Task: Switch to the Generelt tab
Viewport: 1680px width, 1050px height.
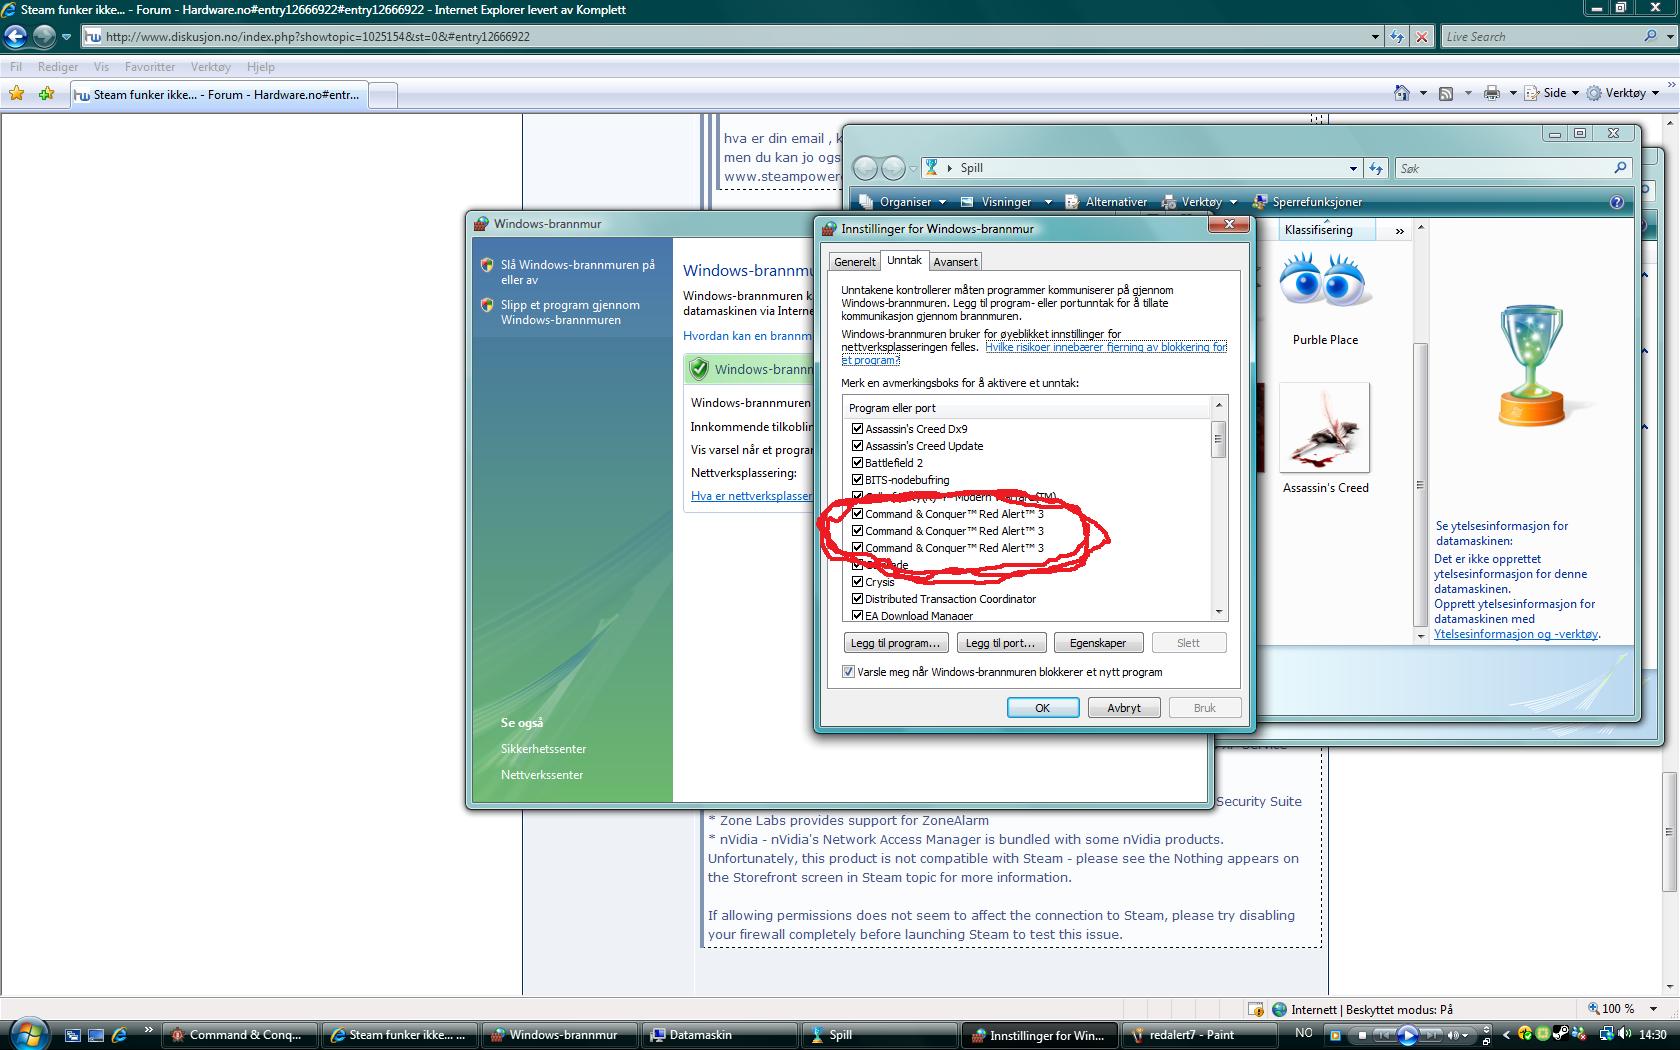Action: pos(855,262)
